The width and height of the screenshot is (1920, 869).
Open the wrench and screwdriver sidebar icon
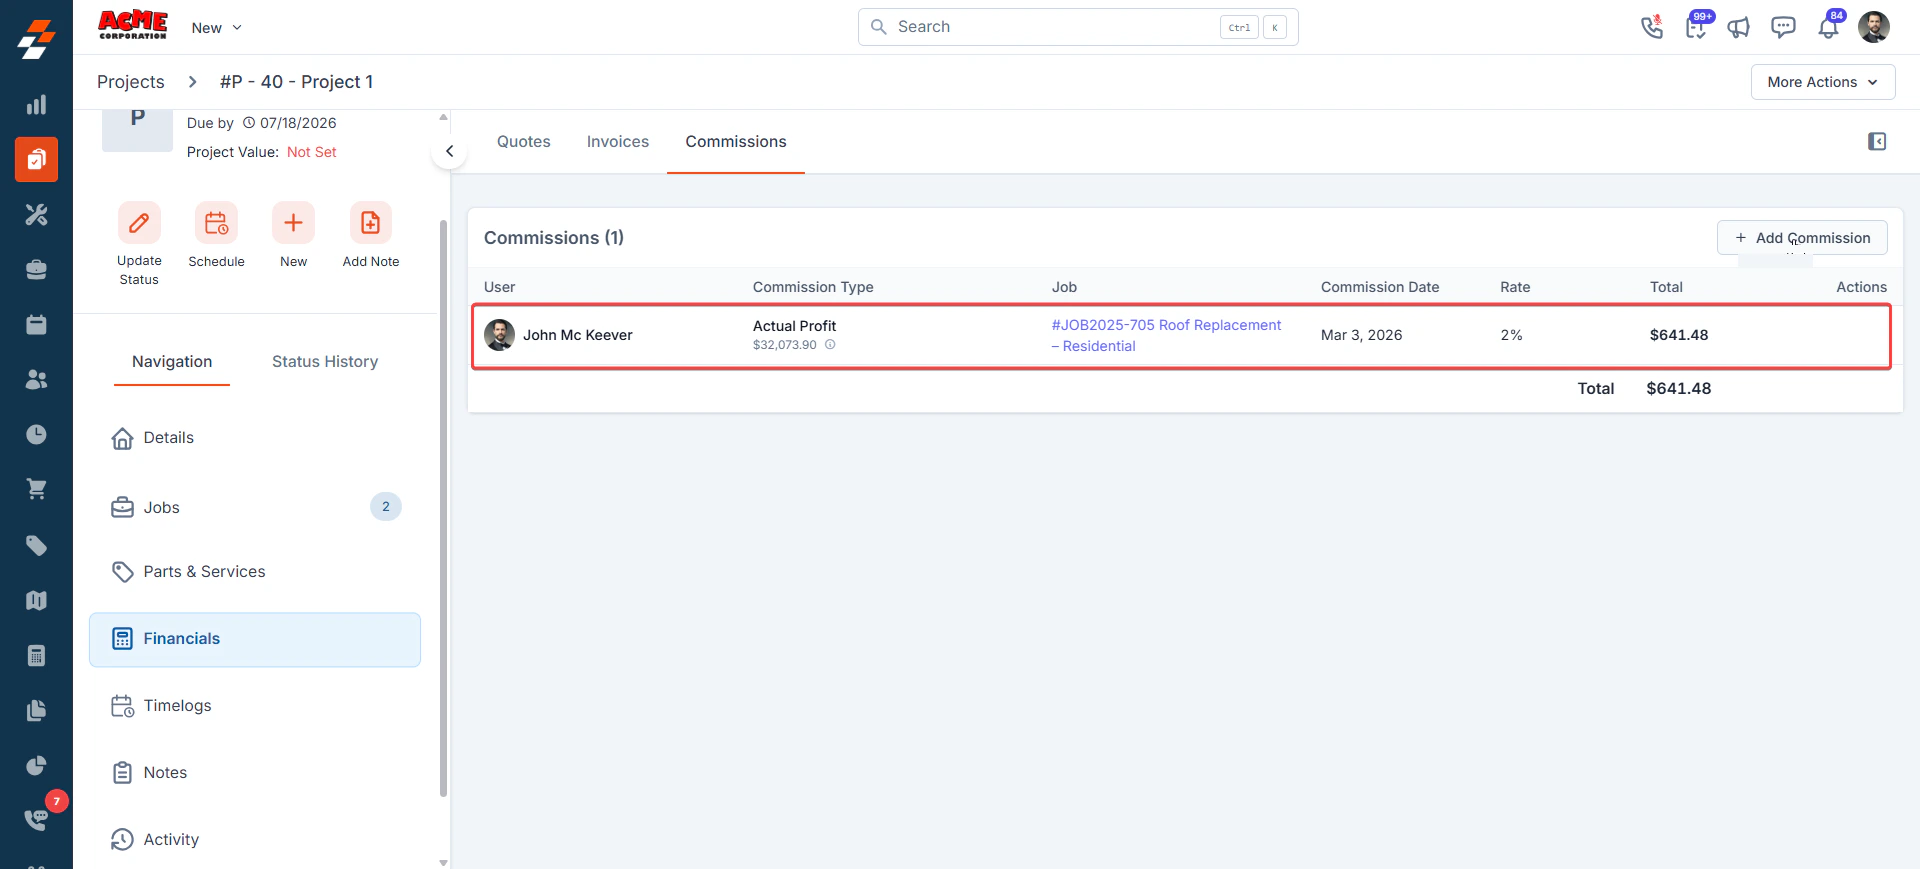pos(36,215)
